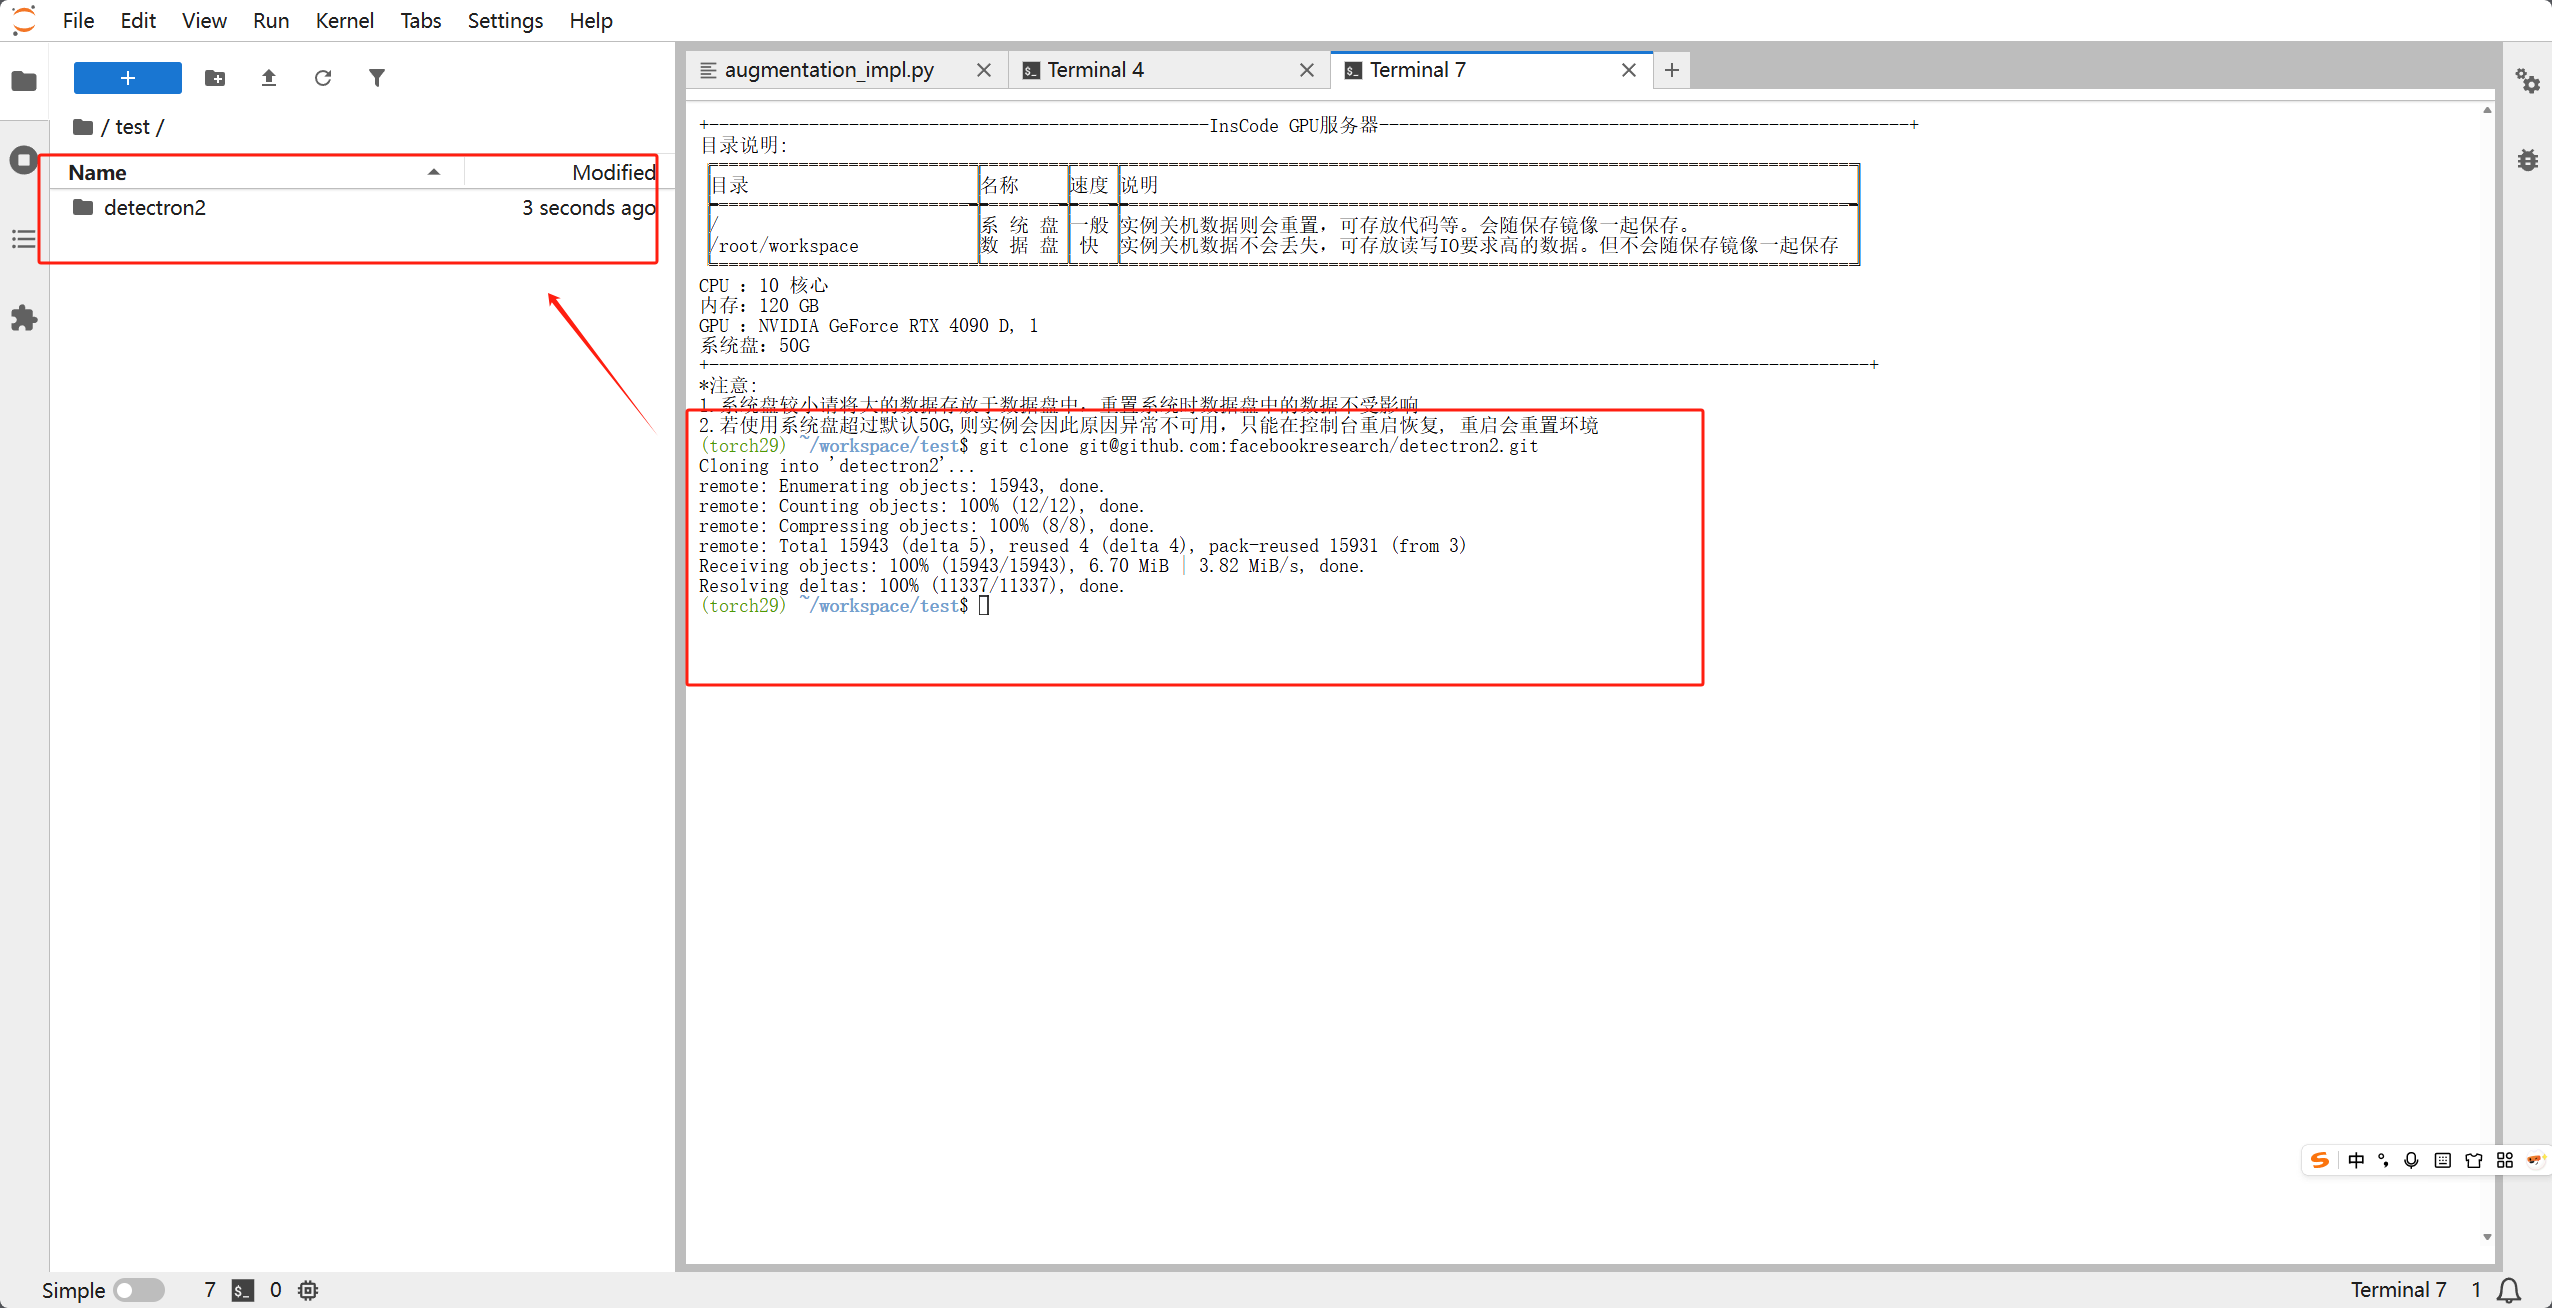Open the Help menu
2552x1308 pixels.
pos(591,20)
